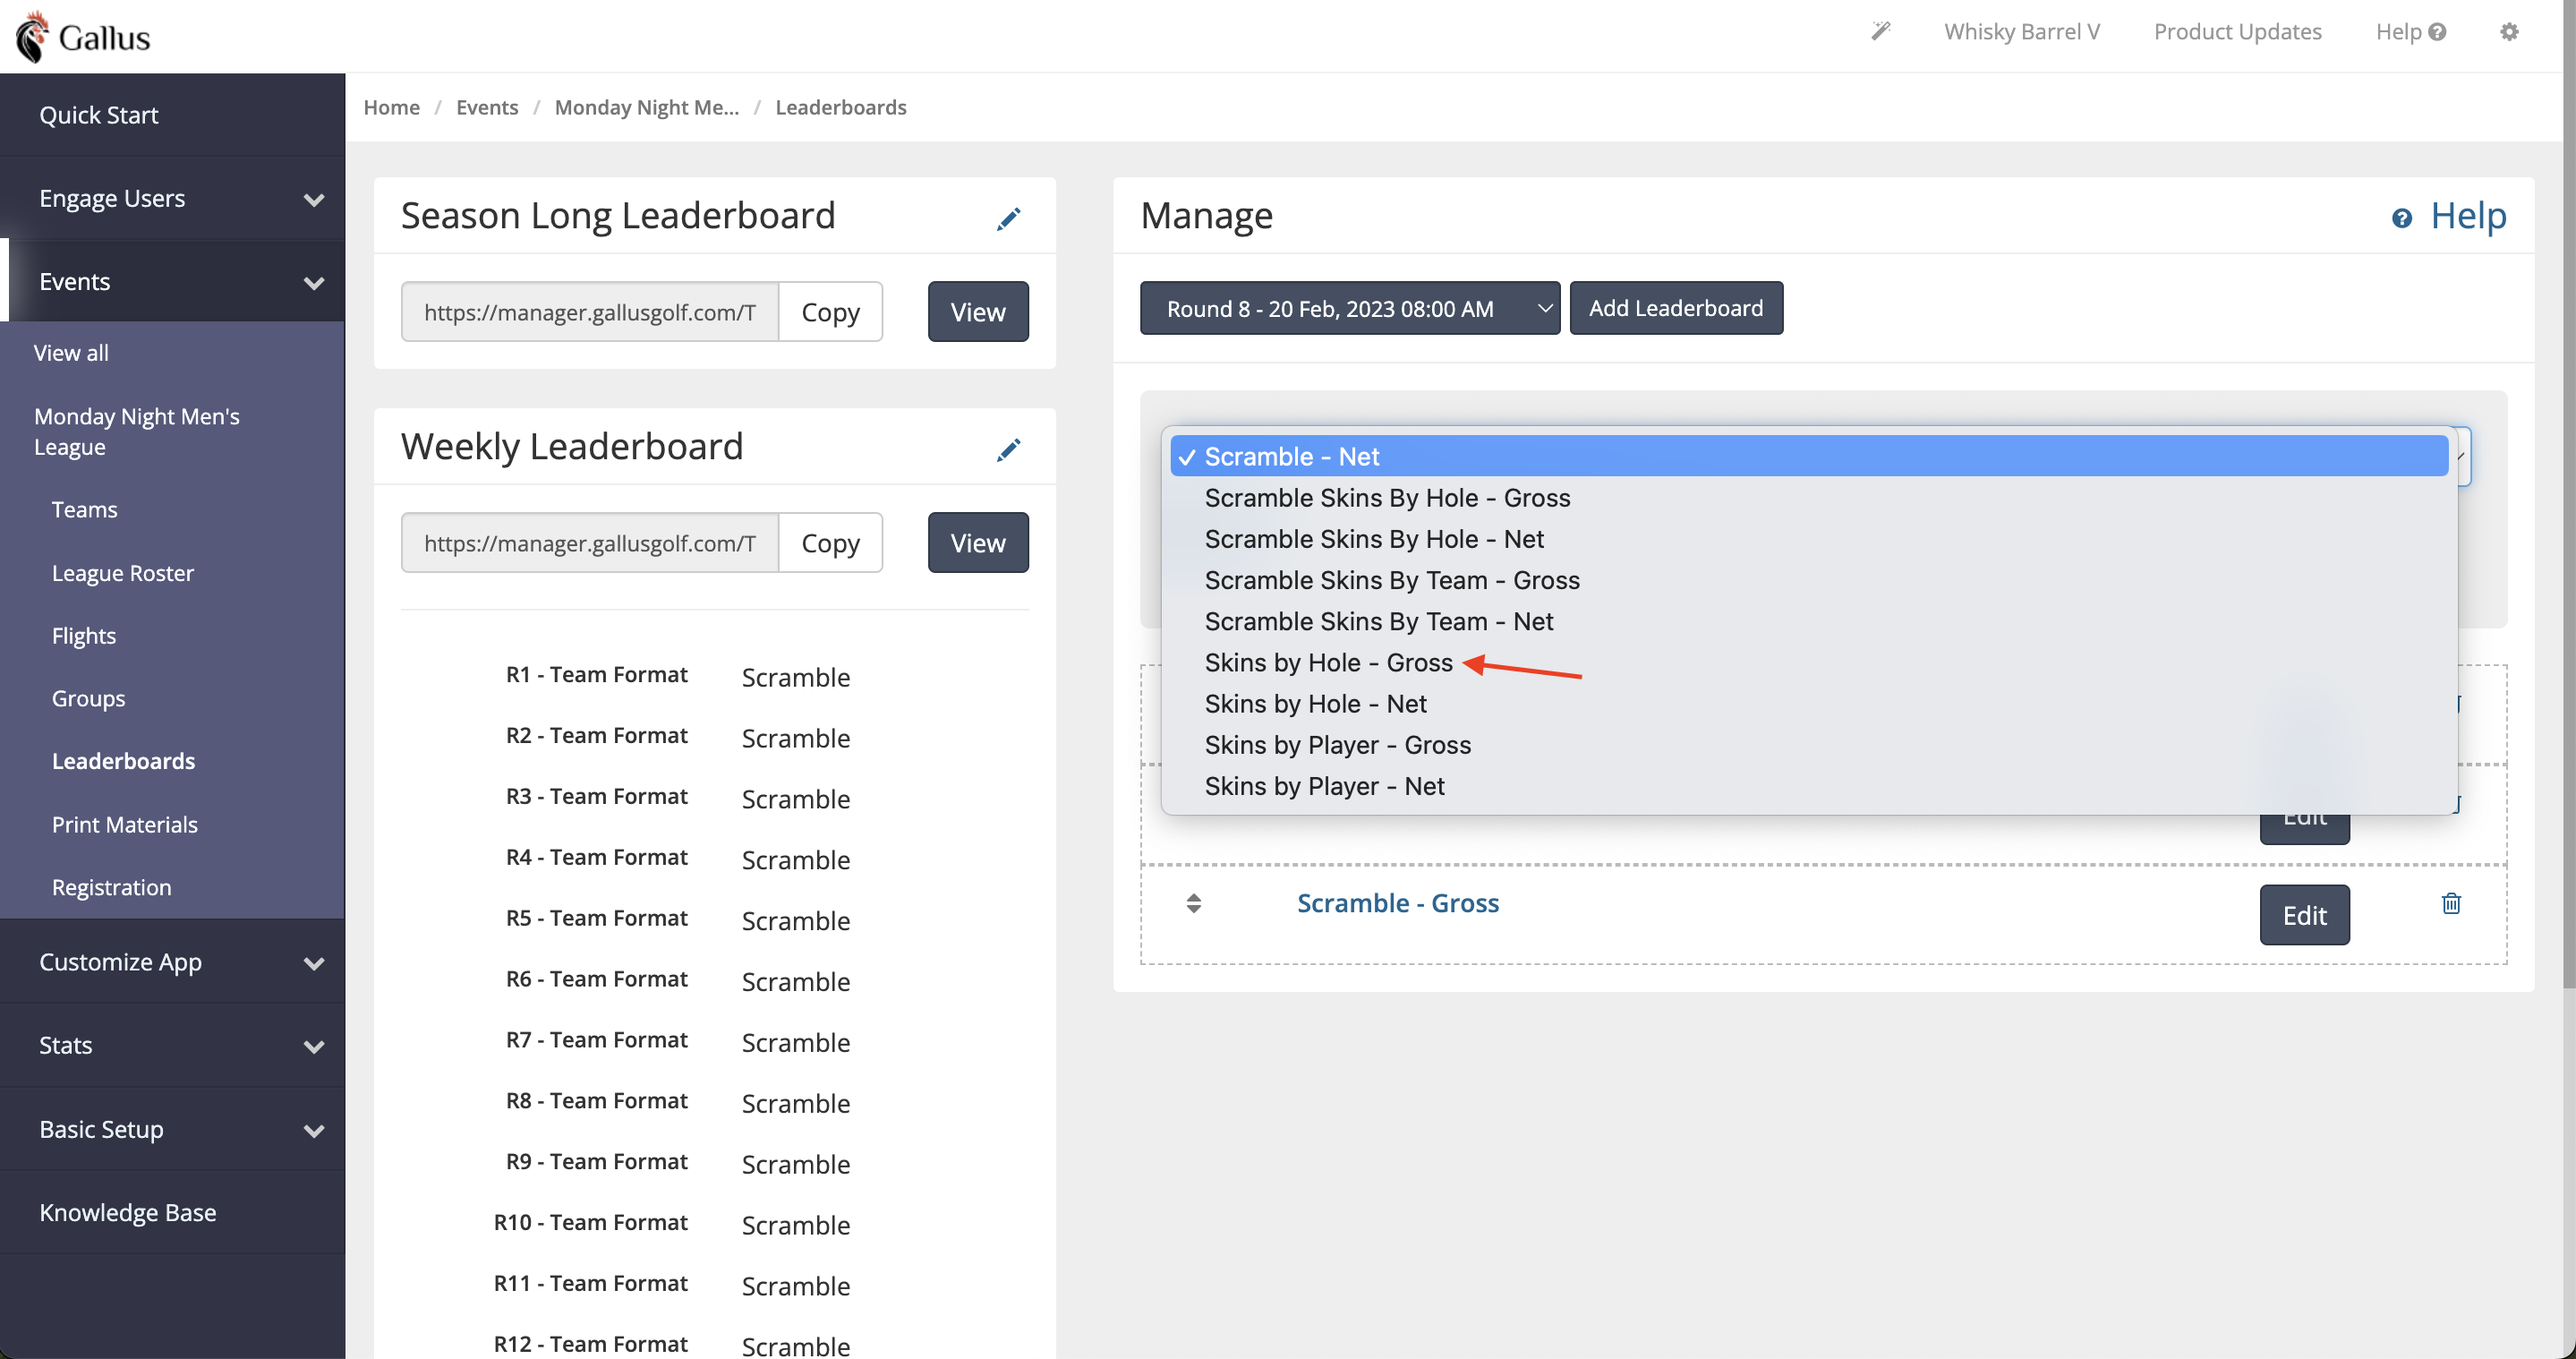
Task: Open Registration page
Action: 111,887
